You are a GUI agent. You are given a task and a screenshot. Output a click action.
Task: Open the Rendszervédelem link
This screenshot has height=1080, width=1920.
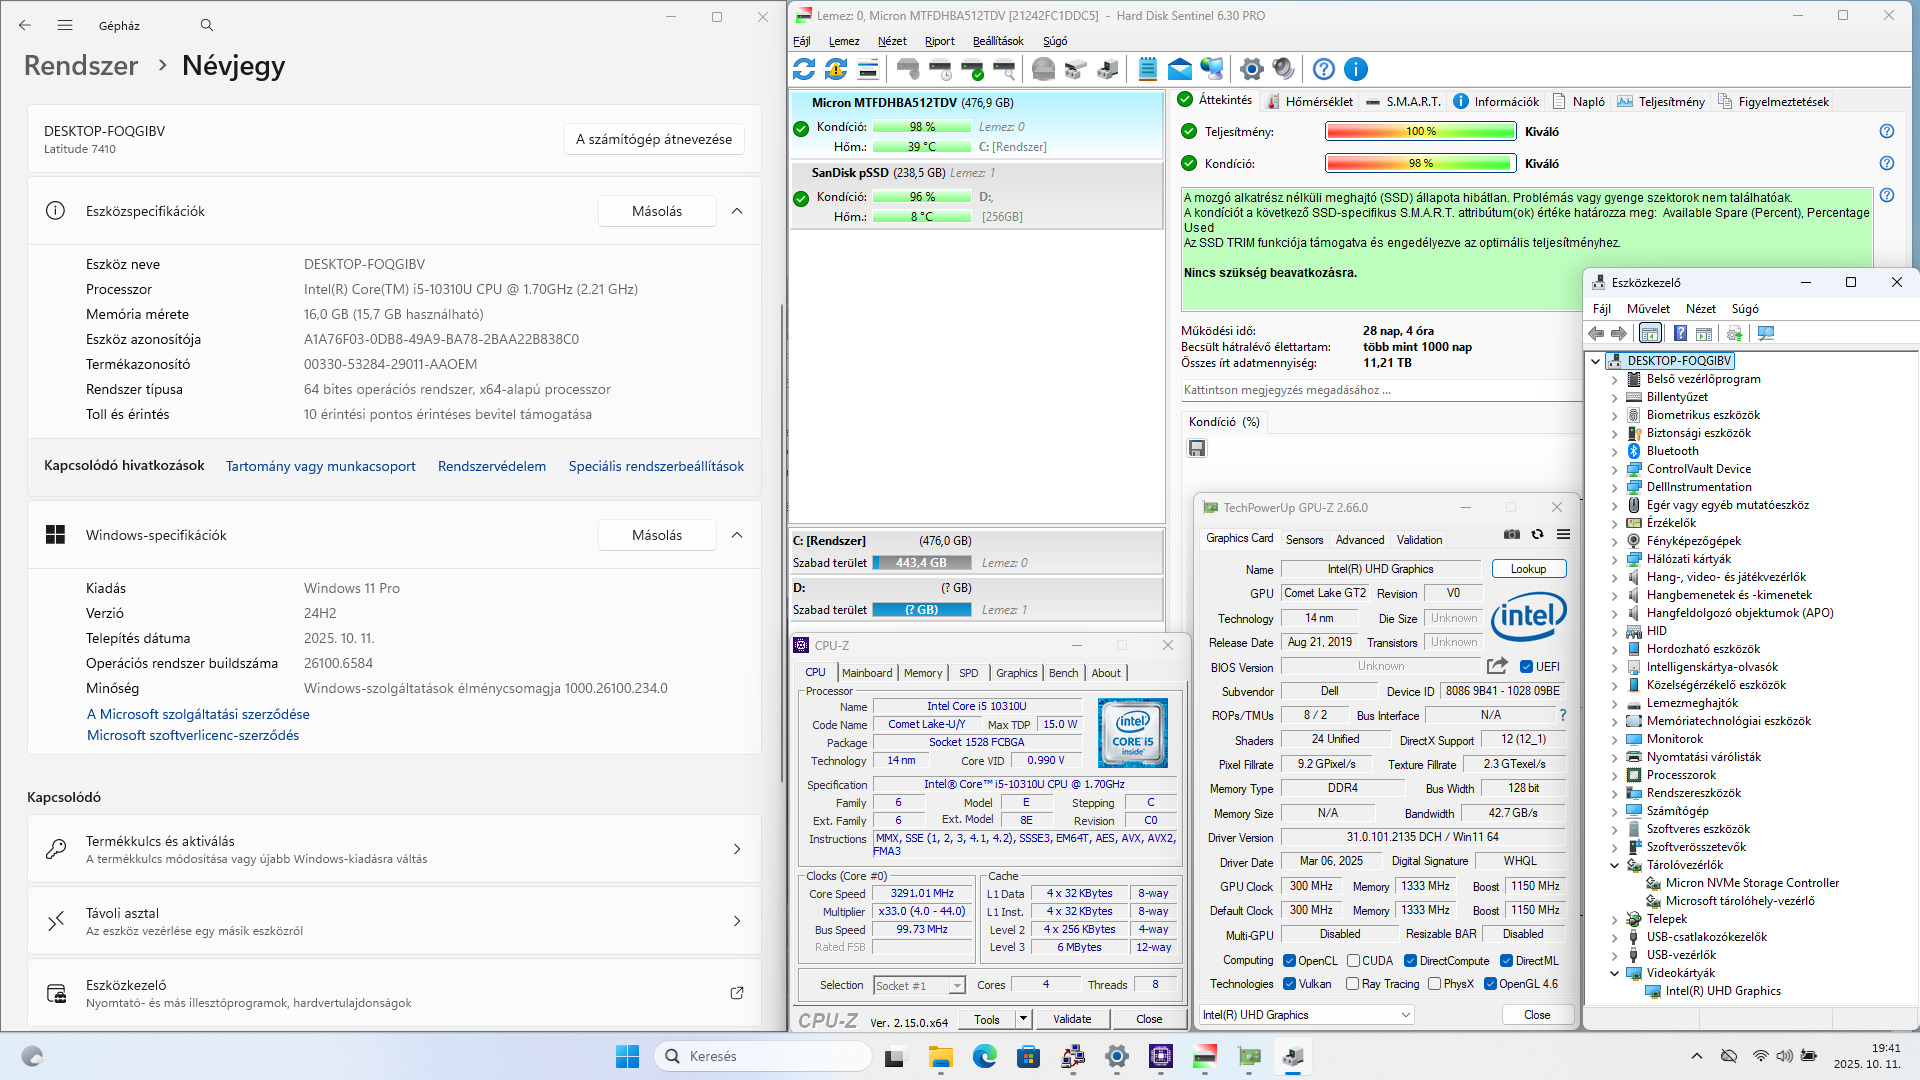492,466
